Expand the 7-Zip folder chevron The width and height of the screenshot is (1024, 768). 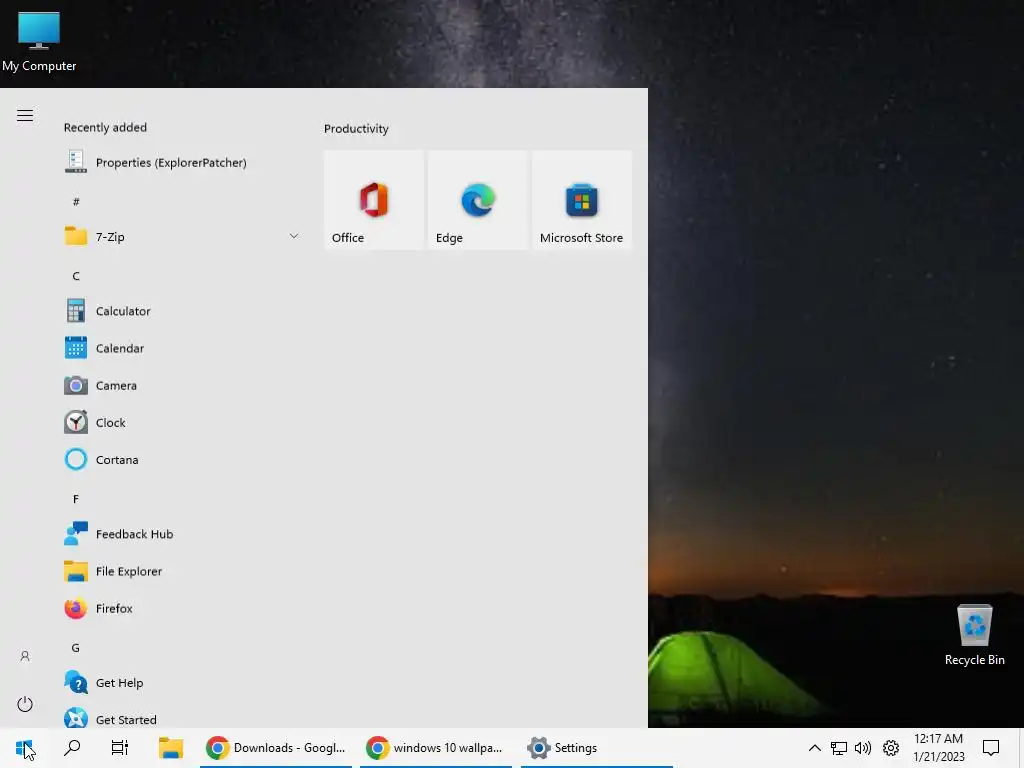click(294, 236)
